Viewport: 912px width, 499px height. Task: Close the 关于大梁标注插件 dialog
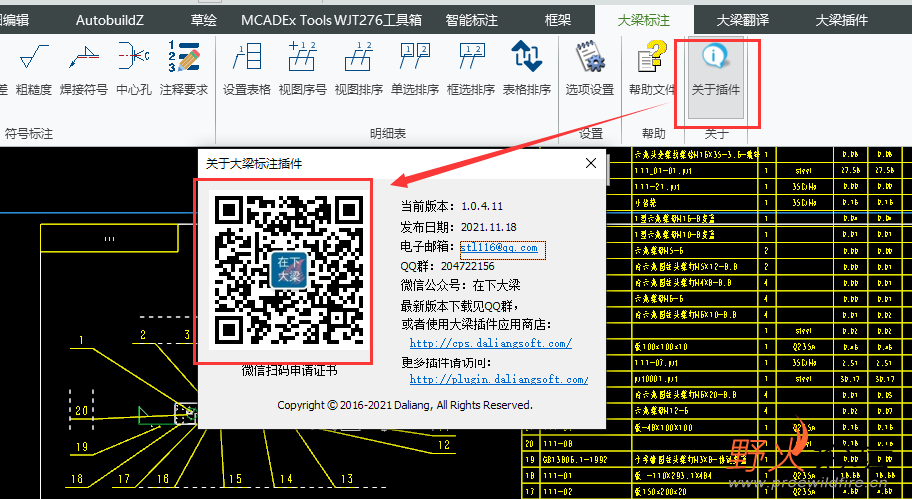[x=591, y=163]
